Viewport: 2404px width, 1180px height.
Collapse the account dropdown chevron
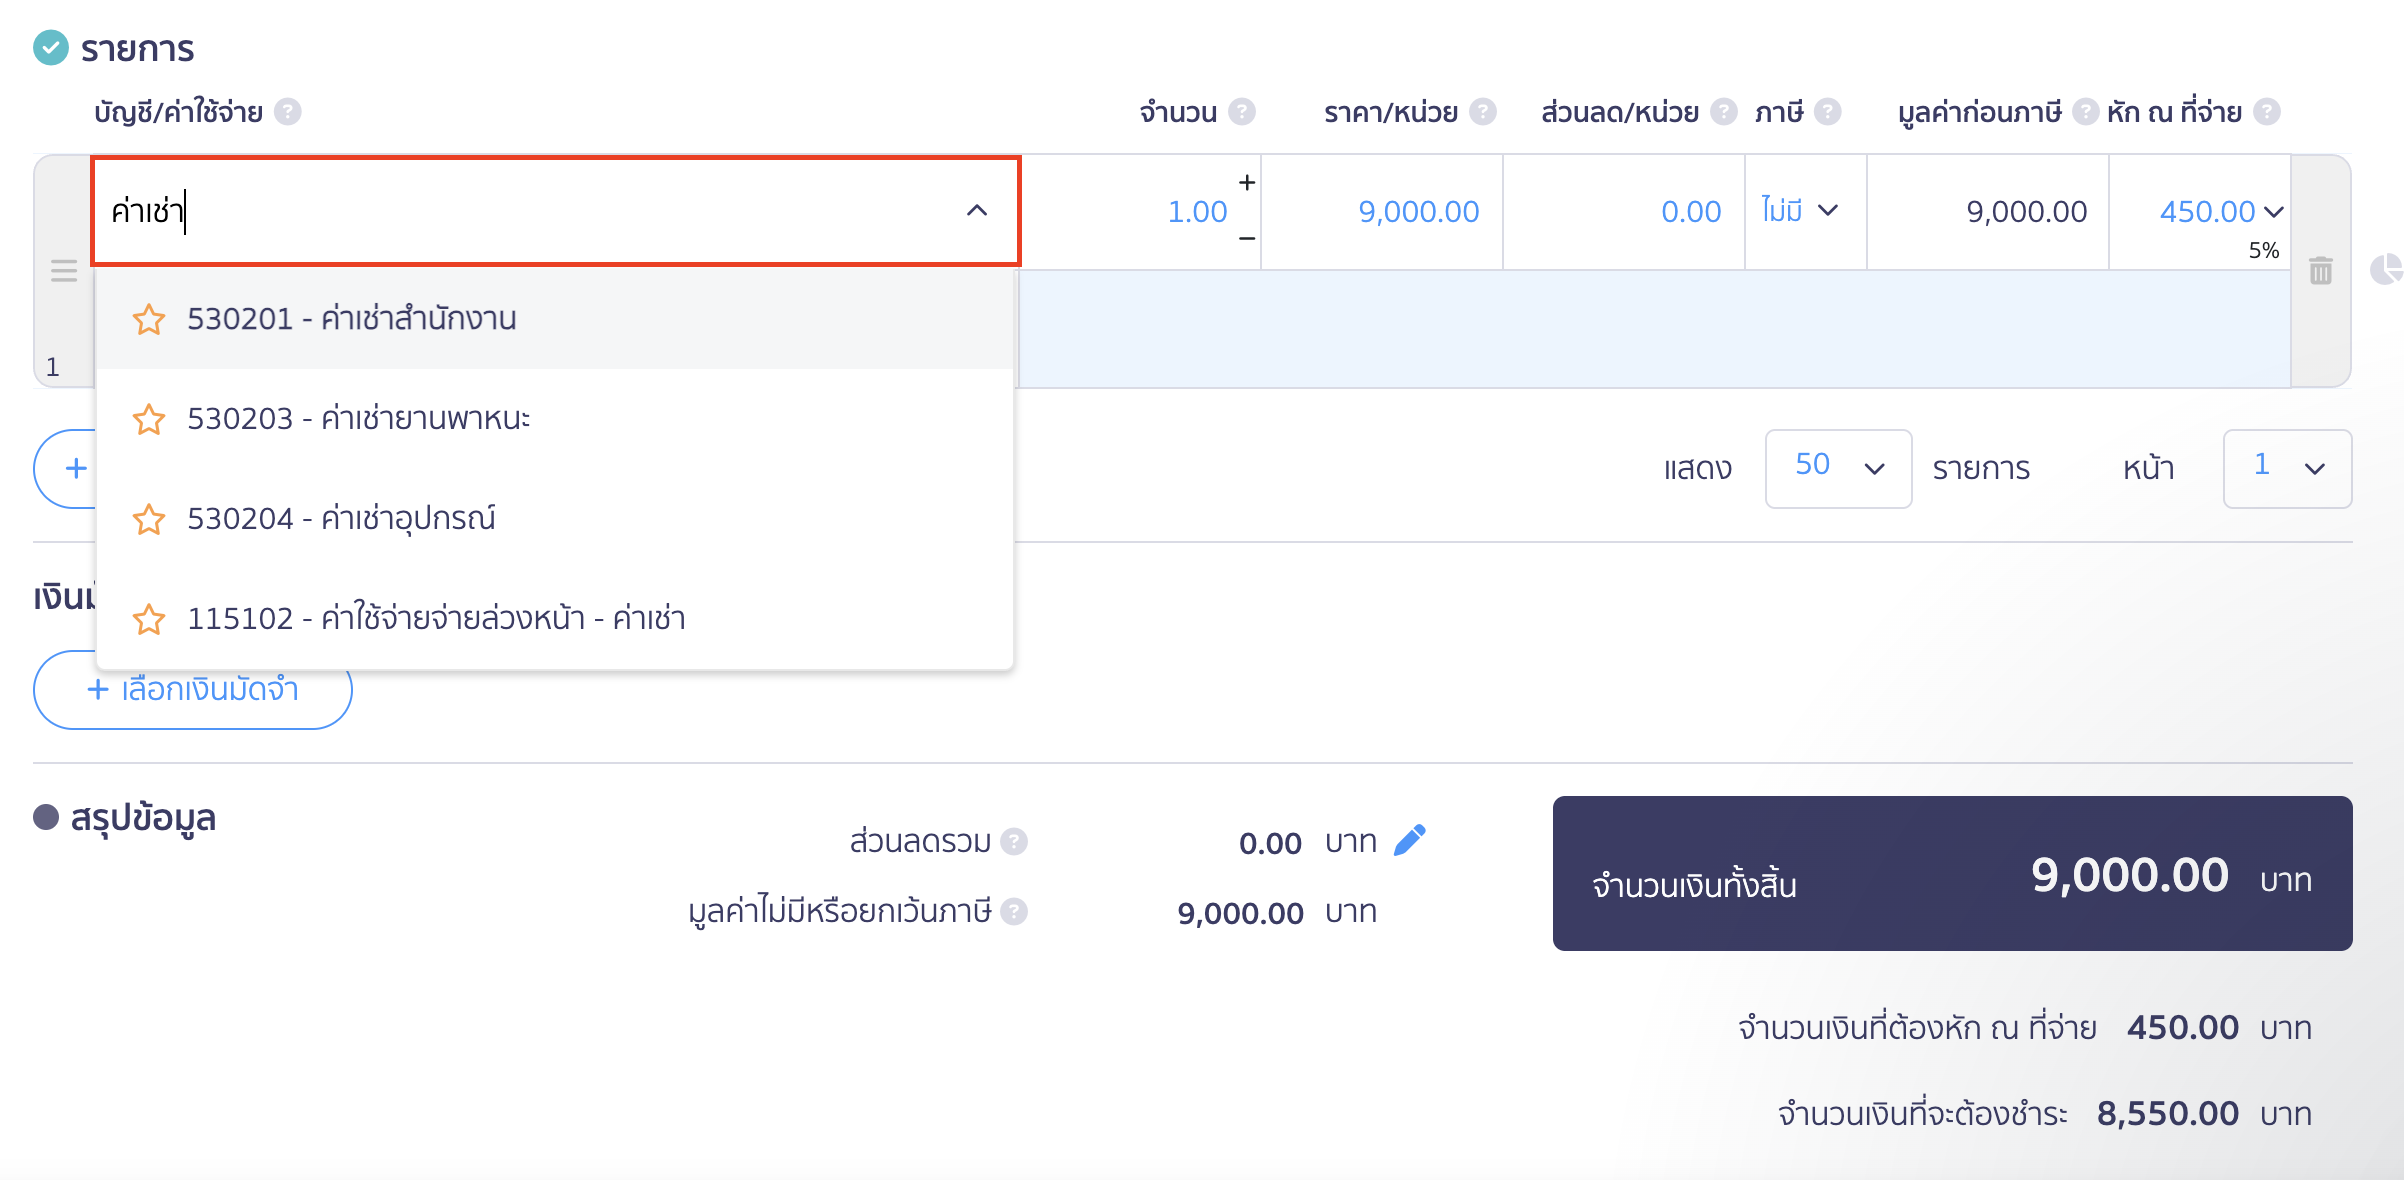977,210
